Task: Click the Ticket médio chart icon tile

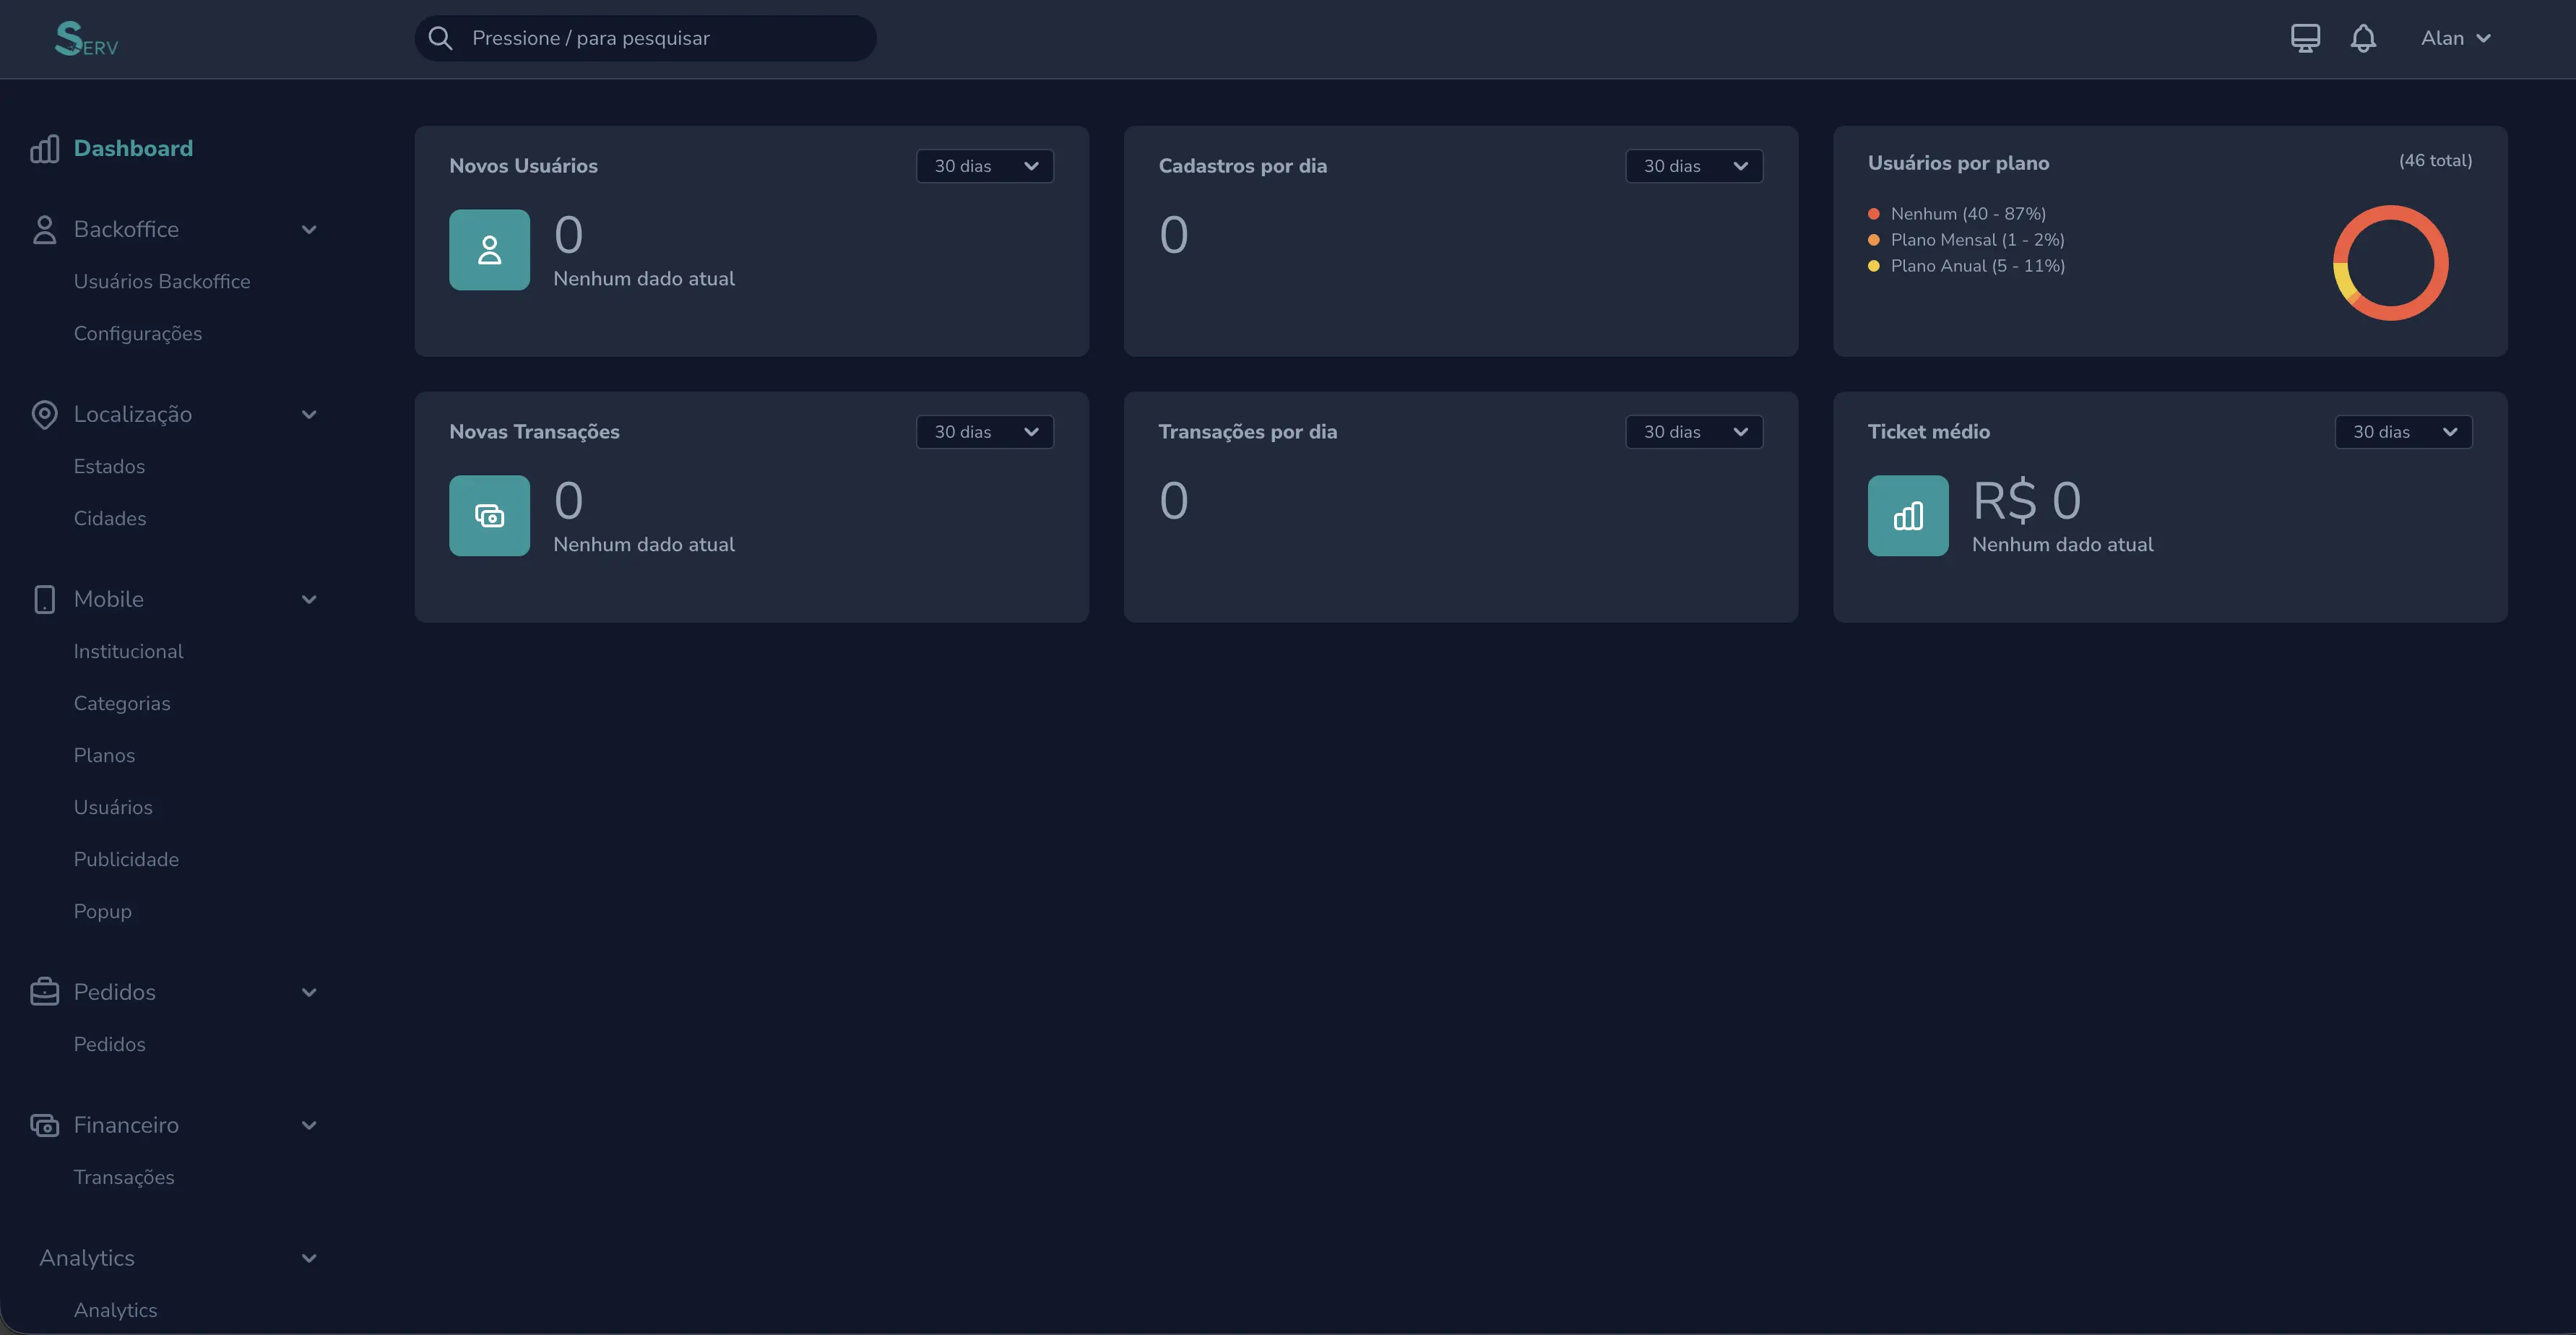Action: click(x=1908, y=516)
